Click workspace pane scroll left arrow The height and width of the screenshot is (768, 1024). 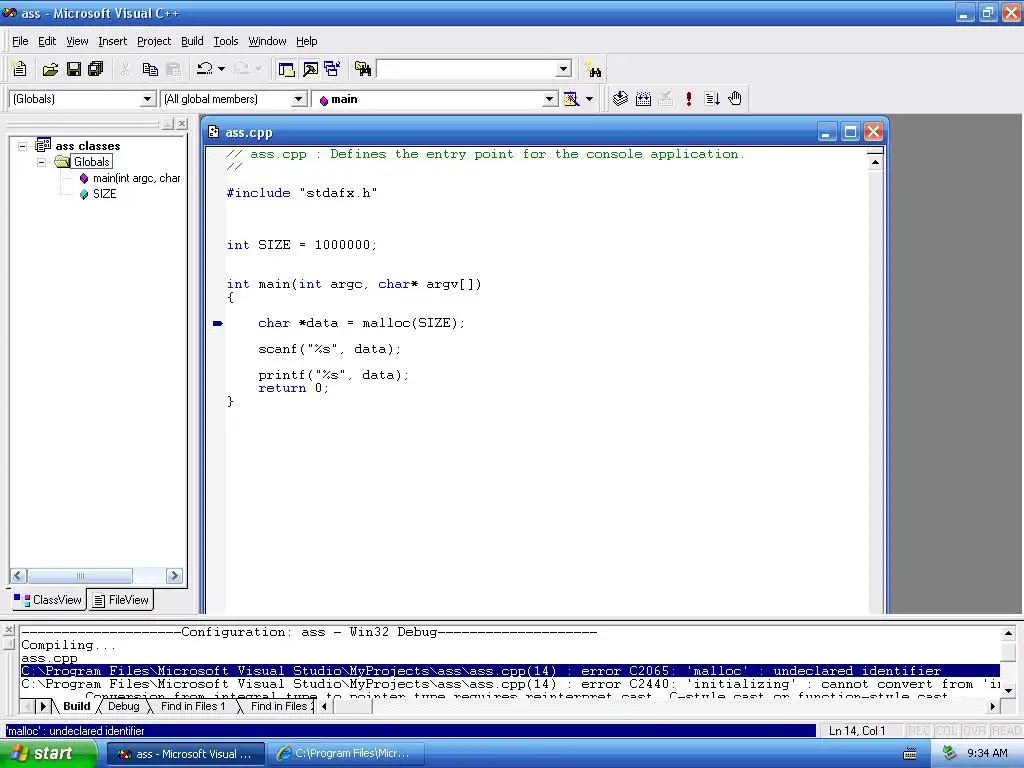18,575
